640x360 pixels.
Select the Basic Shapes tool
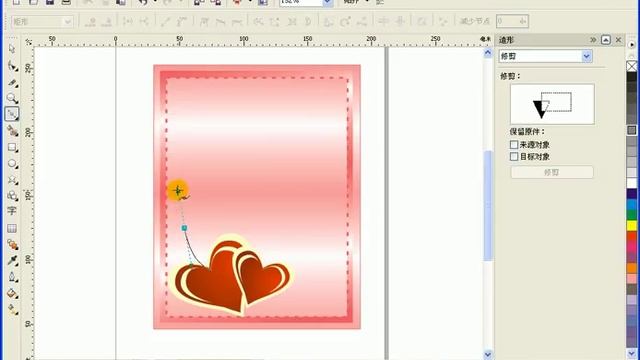(12, 196)
